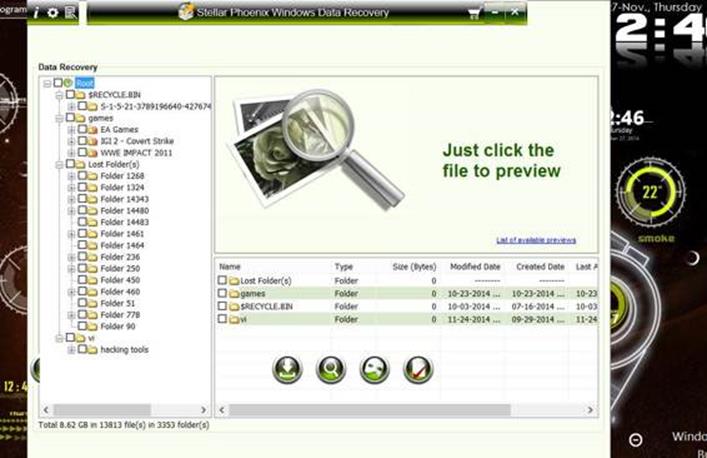Click the green Recover download-arrow icon
The width and height of the screenshot is (707, 458).
[287, 369]
